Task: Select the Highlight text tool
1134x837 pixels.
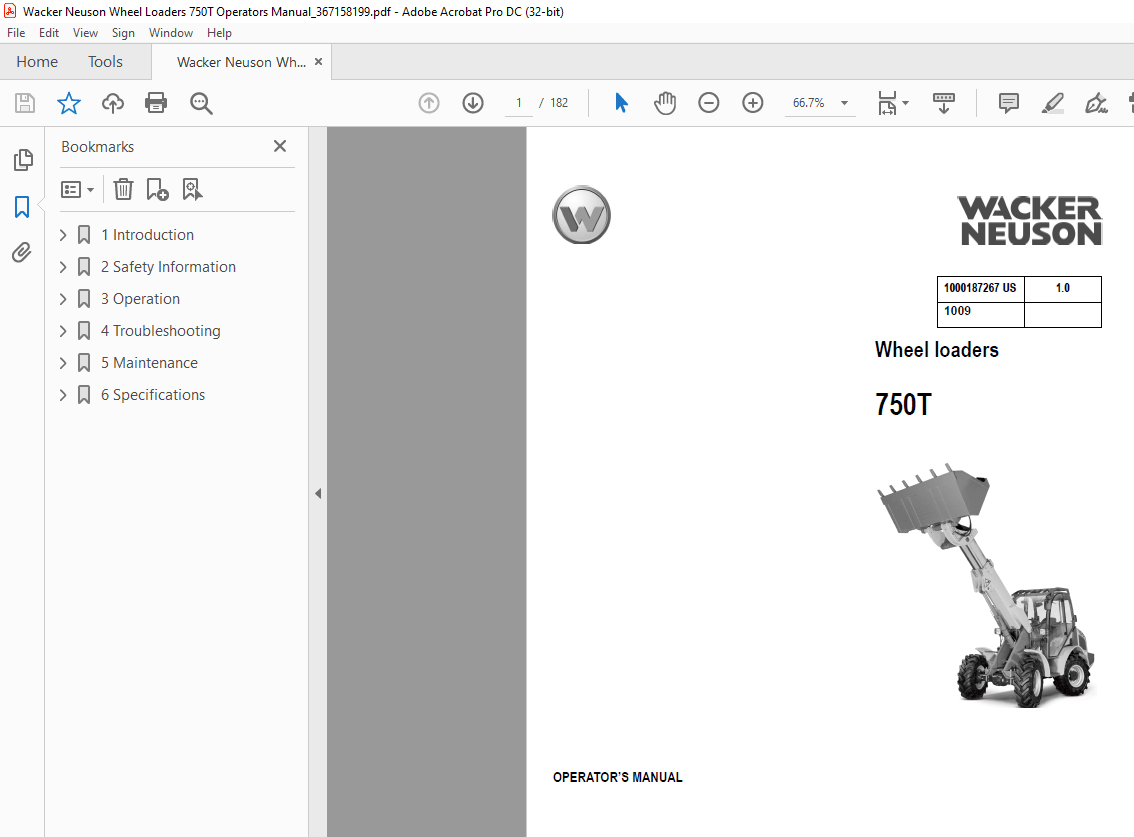Action: tap(1052, 102)
